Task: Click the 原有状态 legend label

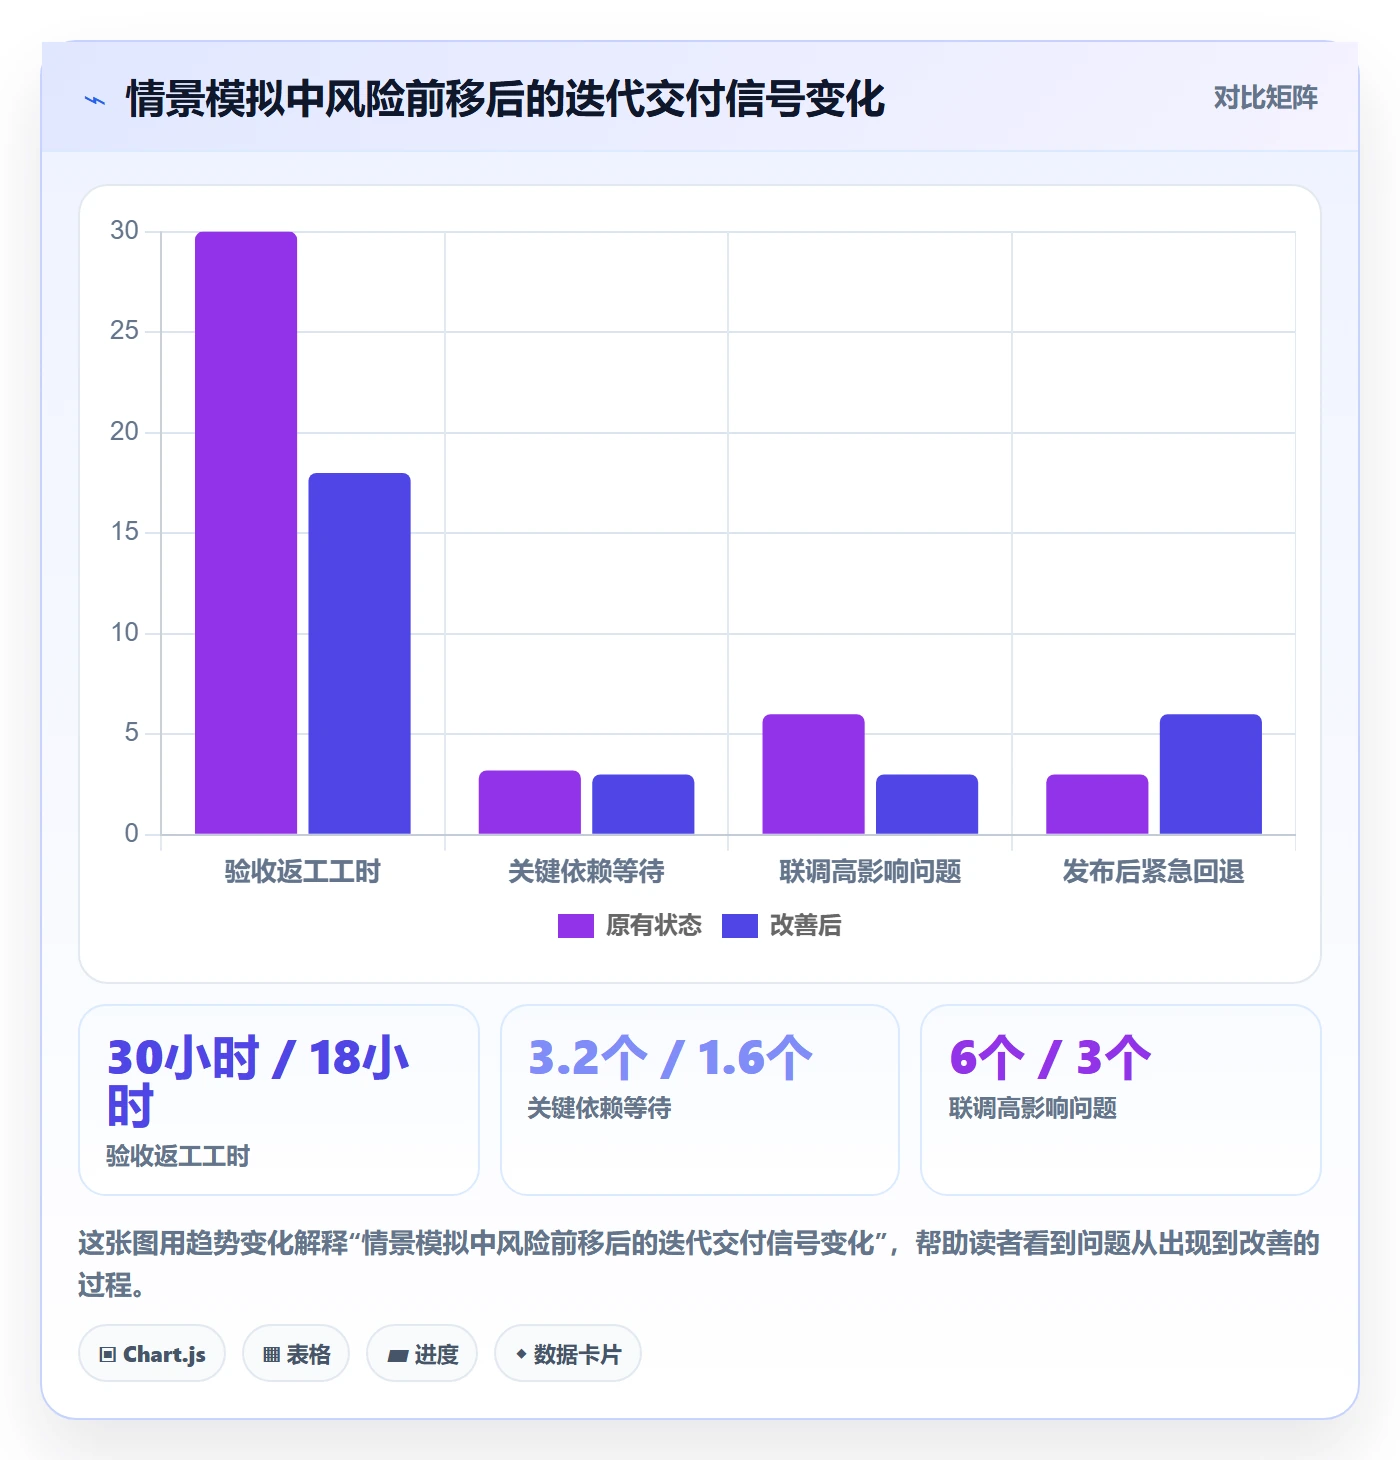Action: tap(653, 926)
